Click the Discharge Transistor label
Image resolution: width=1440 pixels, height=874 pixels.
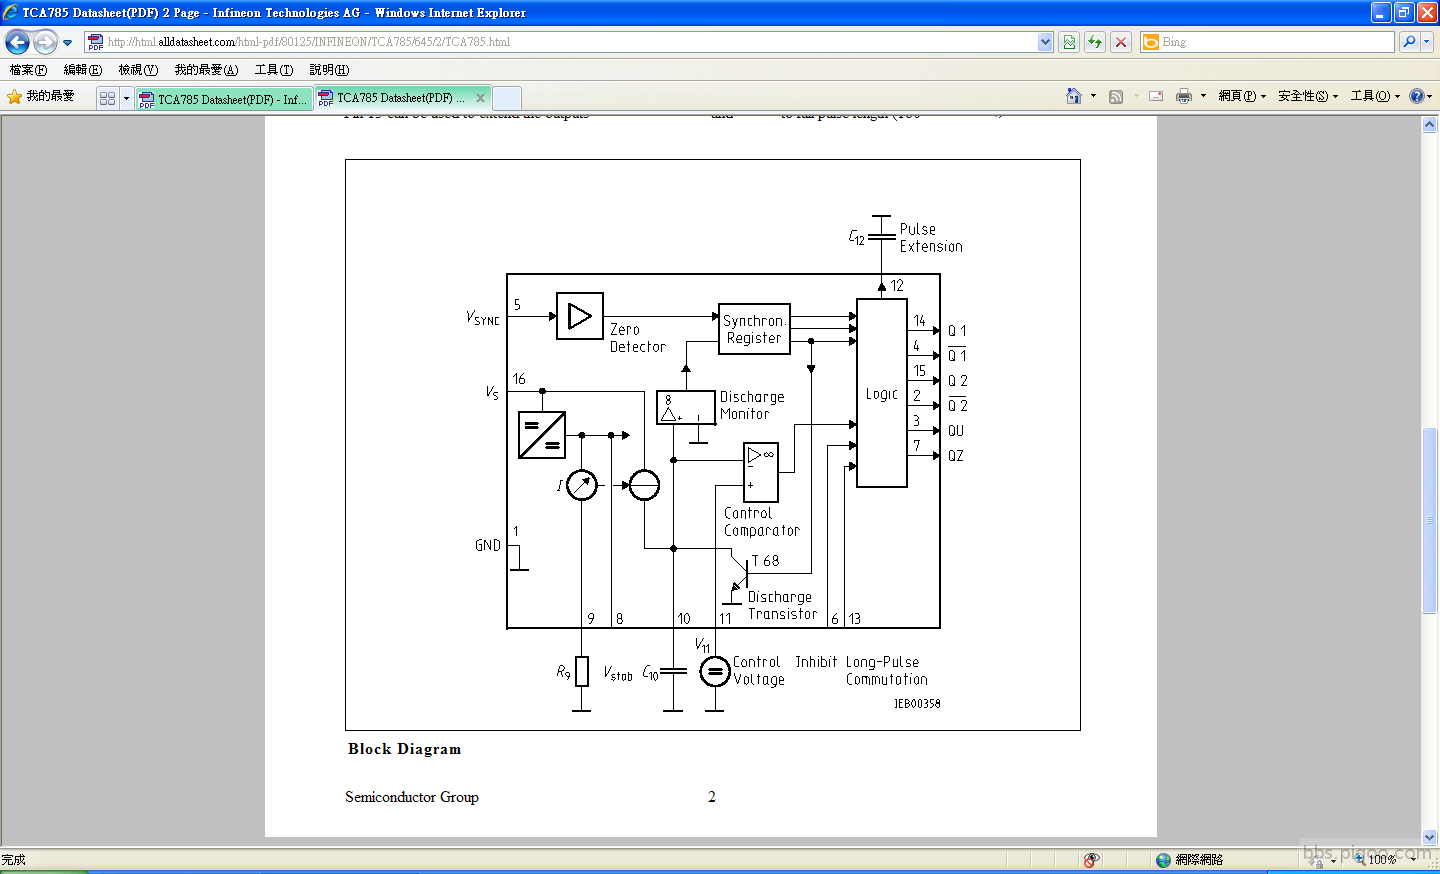(x=782, y=605)
